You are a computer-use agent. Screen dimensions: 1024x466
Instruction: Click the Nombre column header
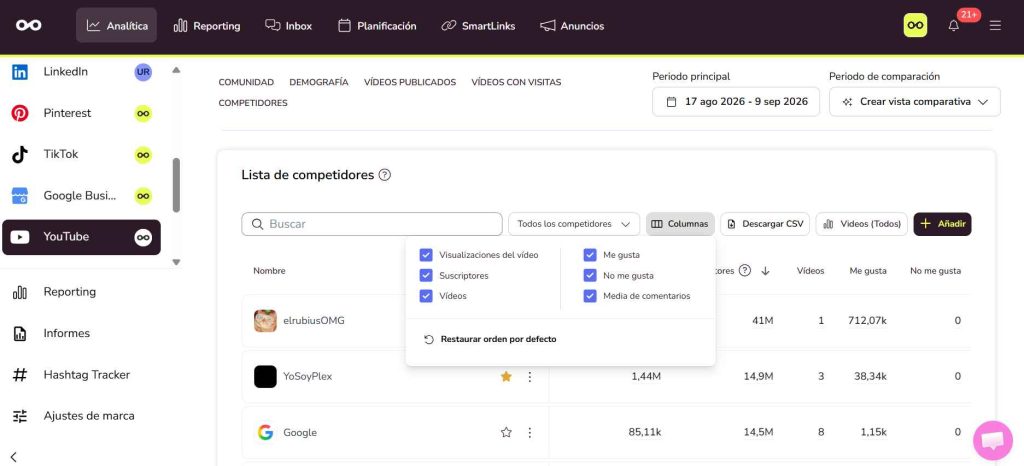269,271
